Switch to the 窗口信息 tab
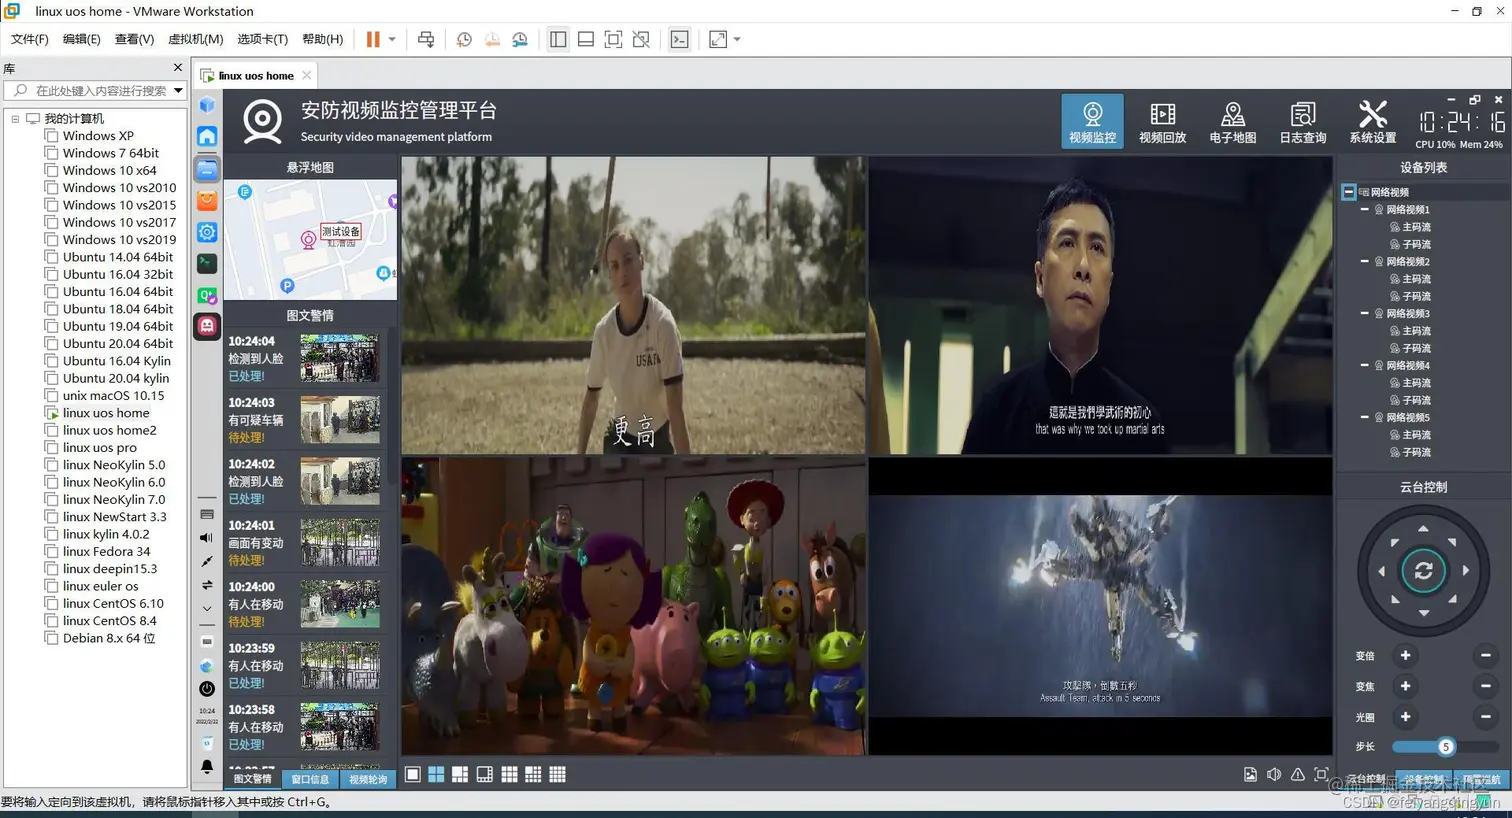Image resolution: width=1512 pixels, height=818 pixels. tap(310, 779)
